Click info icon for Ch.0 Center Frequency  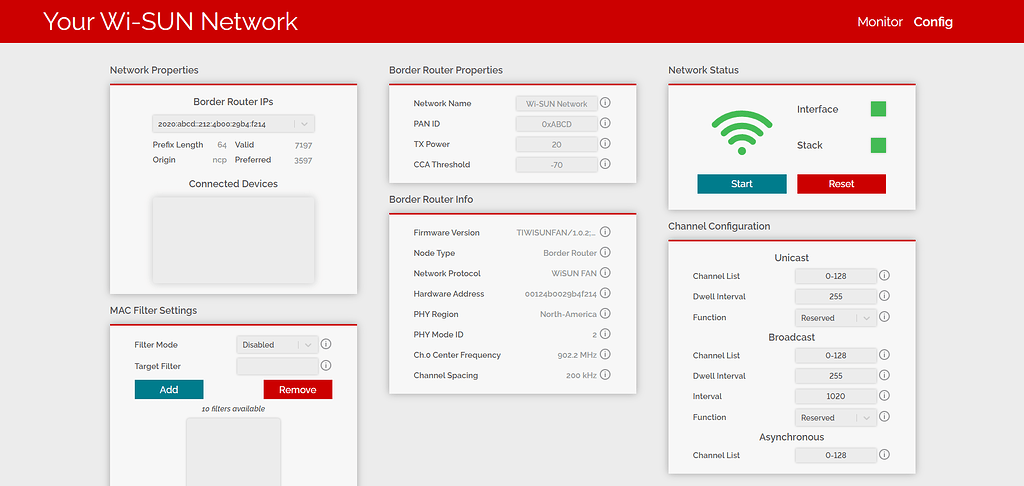605,354
